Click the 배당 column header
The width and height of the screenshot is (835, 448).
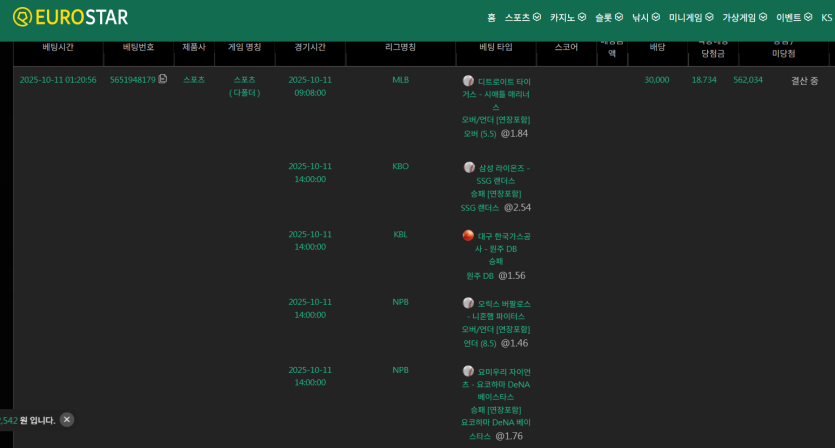pyautogui.click(x=657, y=47)
